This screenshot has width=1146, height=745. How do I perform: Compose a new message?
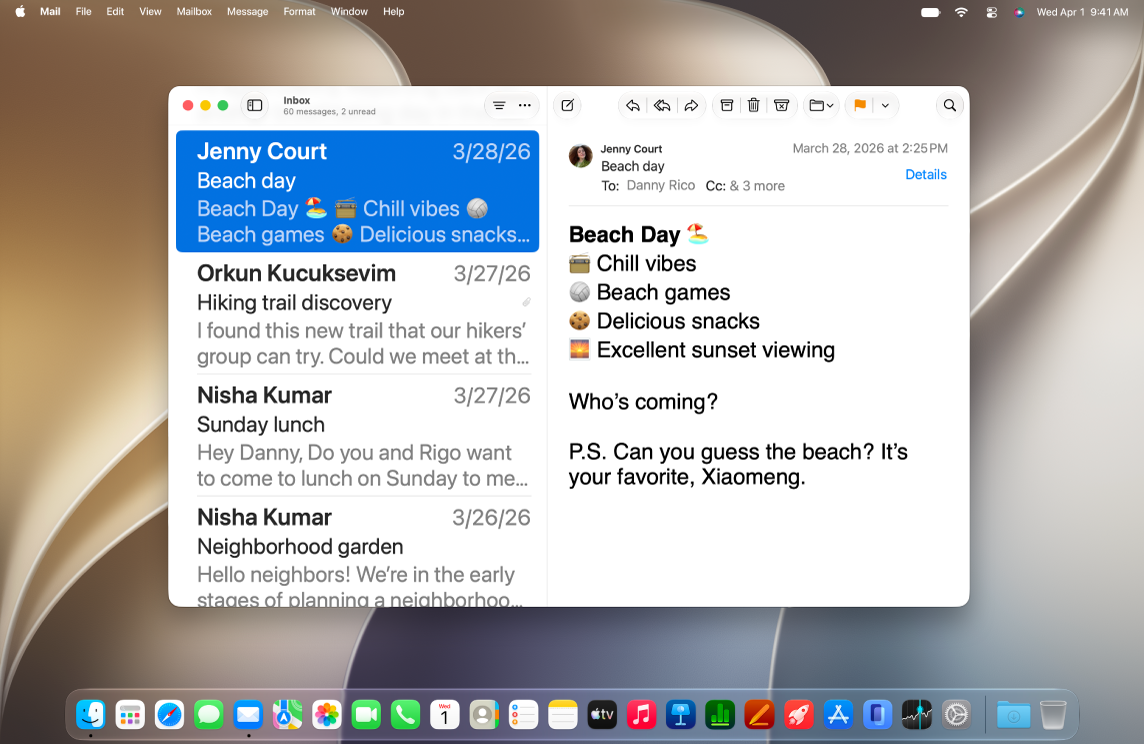click(x=567, y=105)
